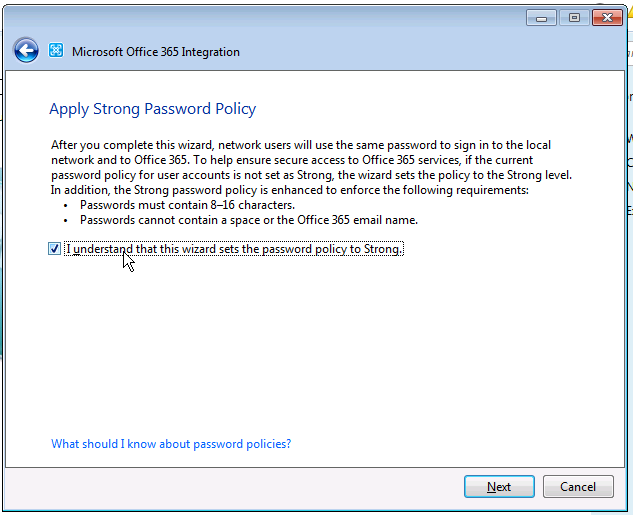The image size is (633, 515).
Task: Click the "Microsoft Office 365 Integration" title text
Action: coord(156,52)
